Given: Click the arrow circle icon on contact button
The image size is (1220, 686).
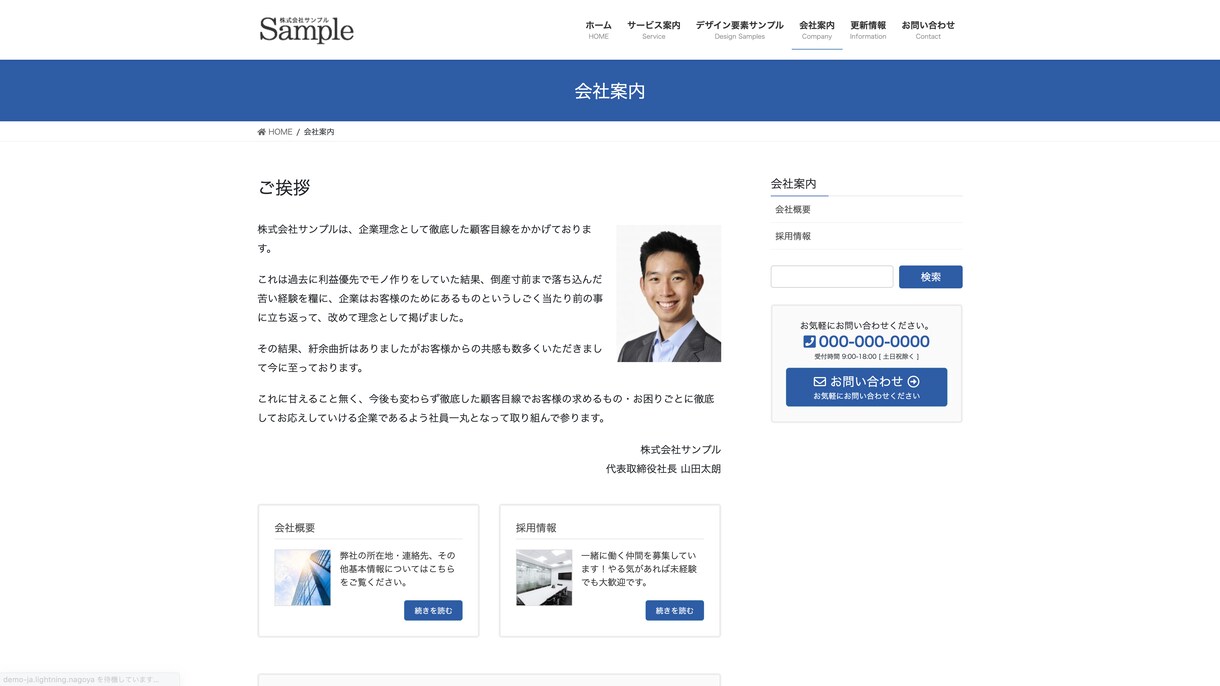Looking at the screenshot, I should (x=913, y=381).
